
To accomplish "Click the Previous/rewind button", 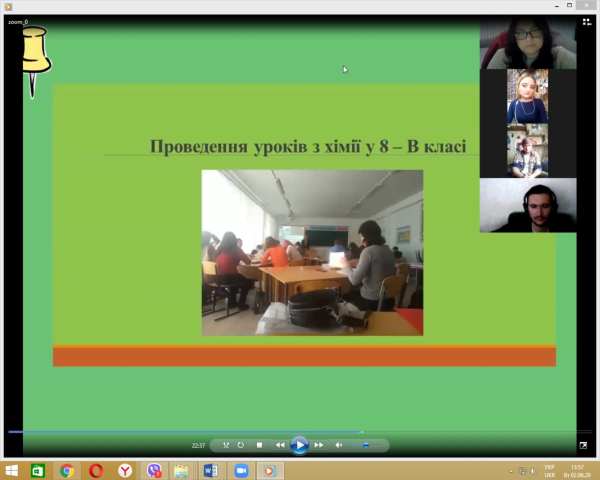I will point(280,445).
